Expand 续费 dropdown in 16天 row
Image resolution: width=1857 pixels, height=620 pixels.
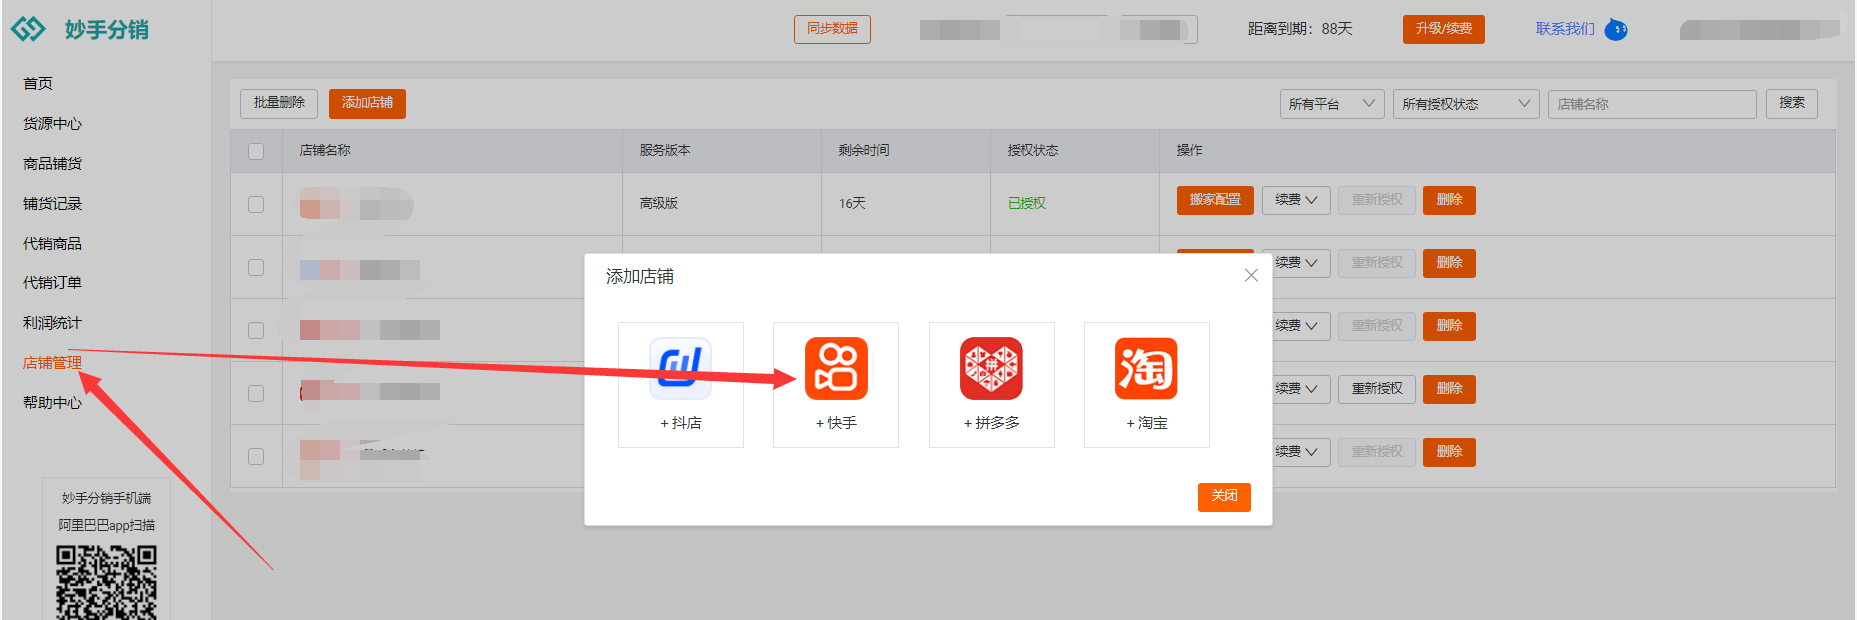[x=1296, y=200]
